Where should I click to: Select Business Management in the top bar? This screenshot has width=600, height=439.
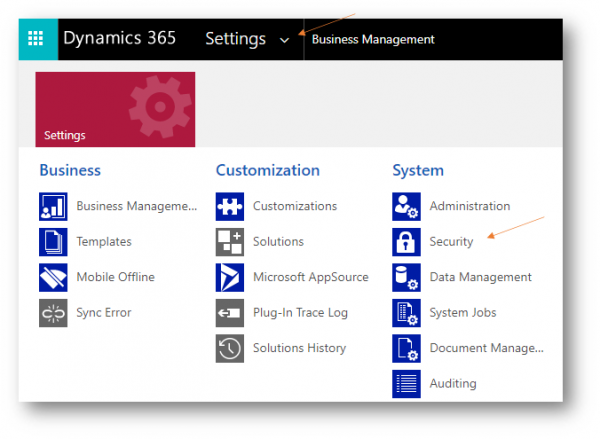click(373, 40)
